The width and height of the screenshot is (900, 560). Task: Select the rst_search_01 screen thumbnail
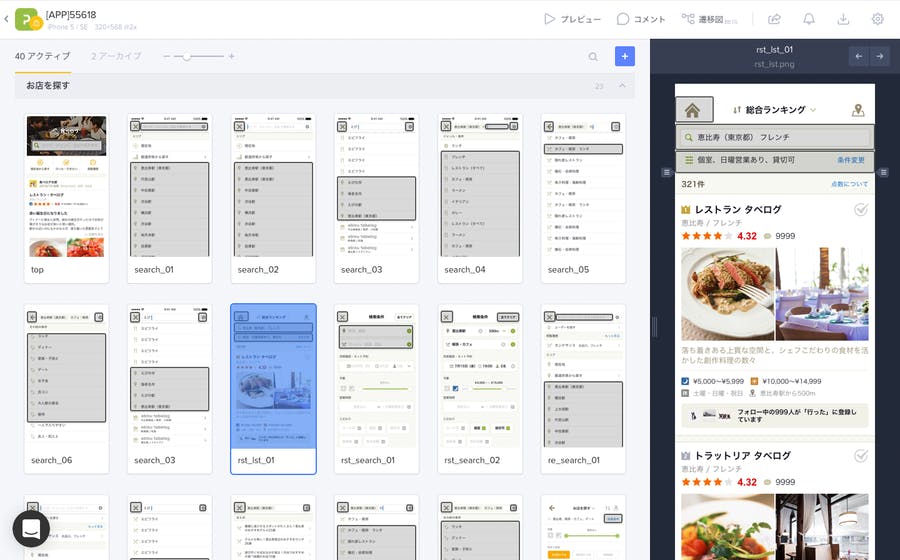[x=377, y=389]
